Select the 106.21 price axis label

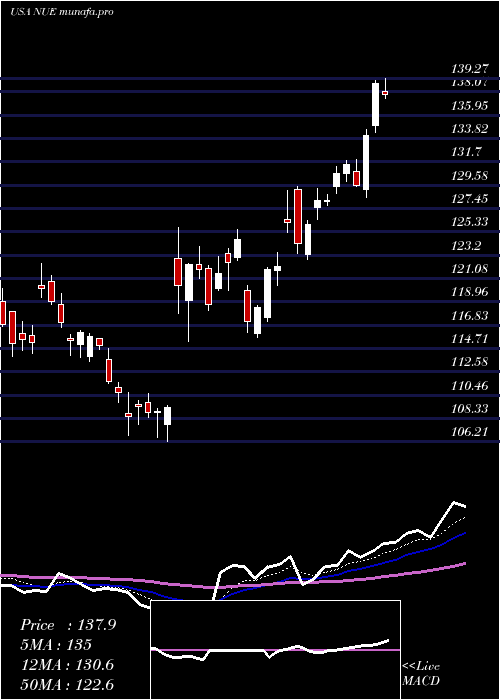point(470,432)
